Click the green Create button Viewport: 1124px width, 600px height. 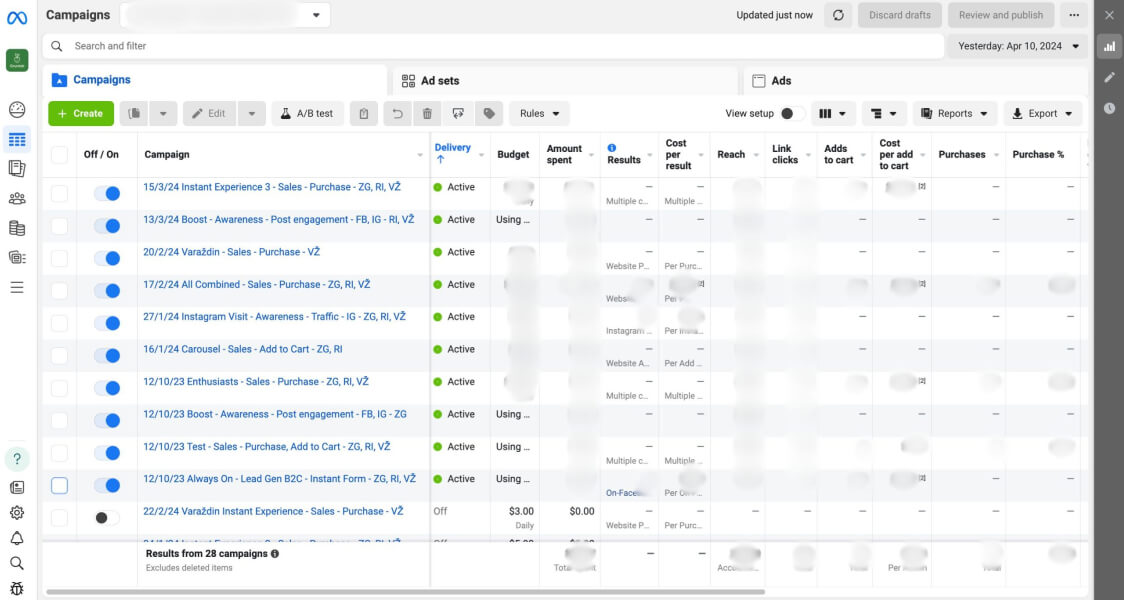(x=81, y=113)
